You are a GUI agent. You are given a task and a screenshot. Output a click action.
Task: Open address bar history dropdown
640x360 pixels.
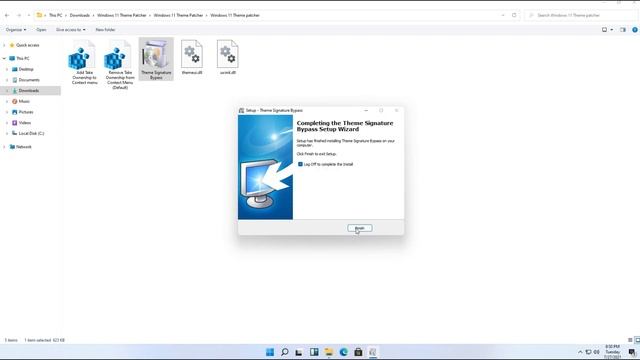point(503,16)
